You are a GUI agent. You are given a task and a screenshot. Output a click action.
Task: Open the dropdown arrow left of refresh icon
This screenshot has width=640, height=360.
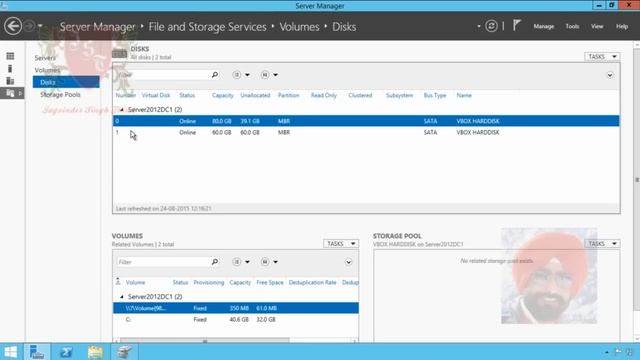pyautogui.click(x=479, y=27)
